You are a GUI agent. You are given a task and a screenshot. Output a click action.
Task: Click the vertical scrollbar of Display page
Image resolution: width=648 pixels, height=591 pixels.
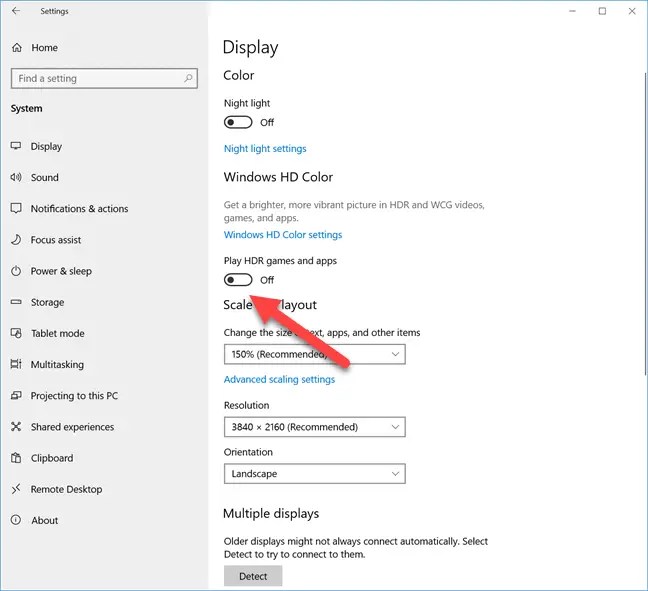click(645, 223)
